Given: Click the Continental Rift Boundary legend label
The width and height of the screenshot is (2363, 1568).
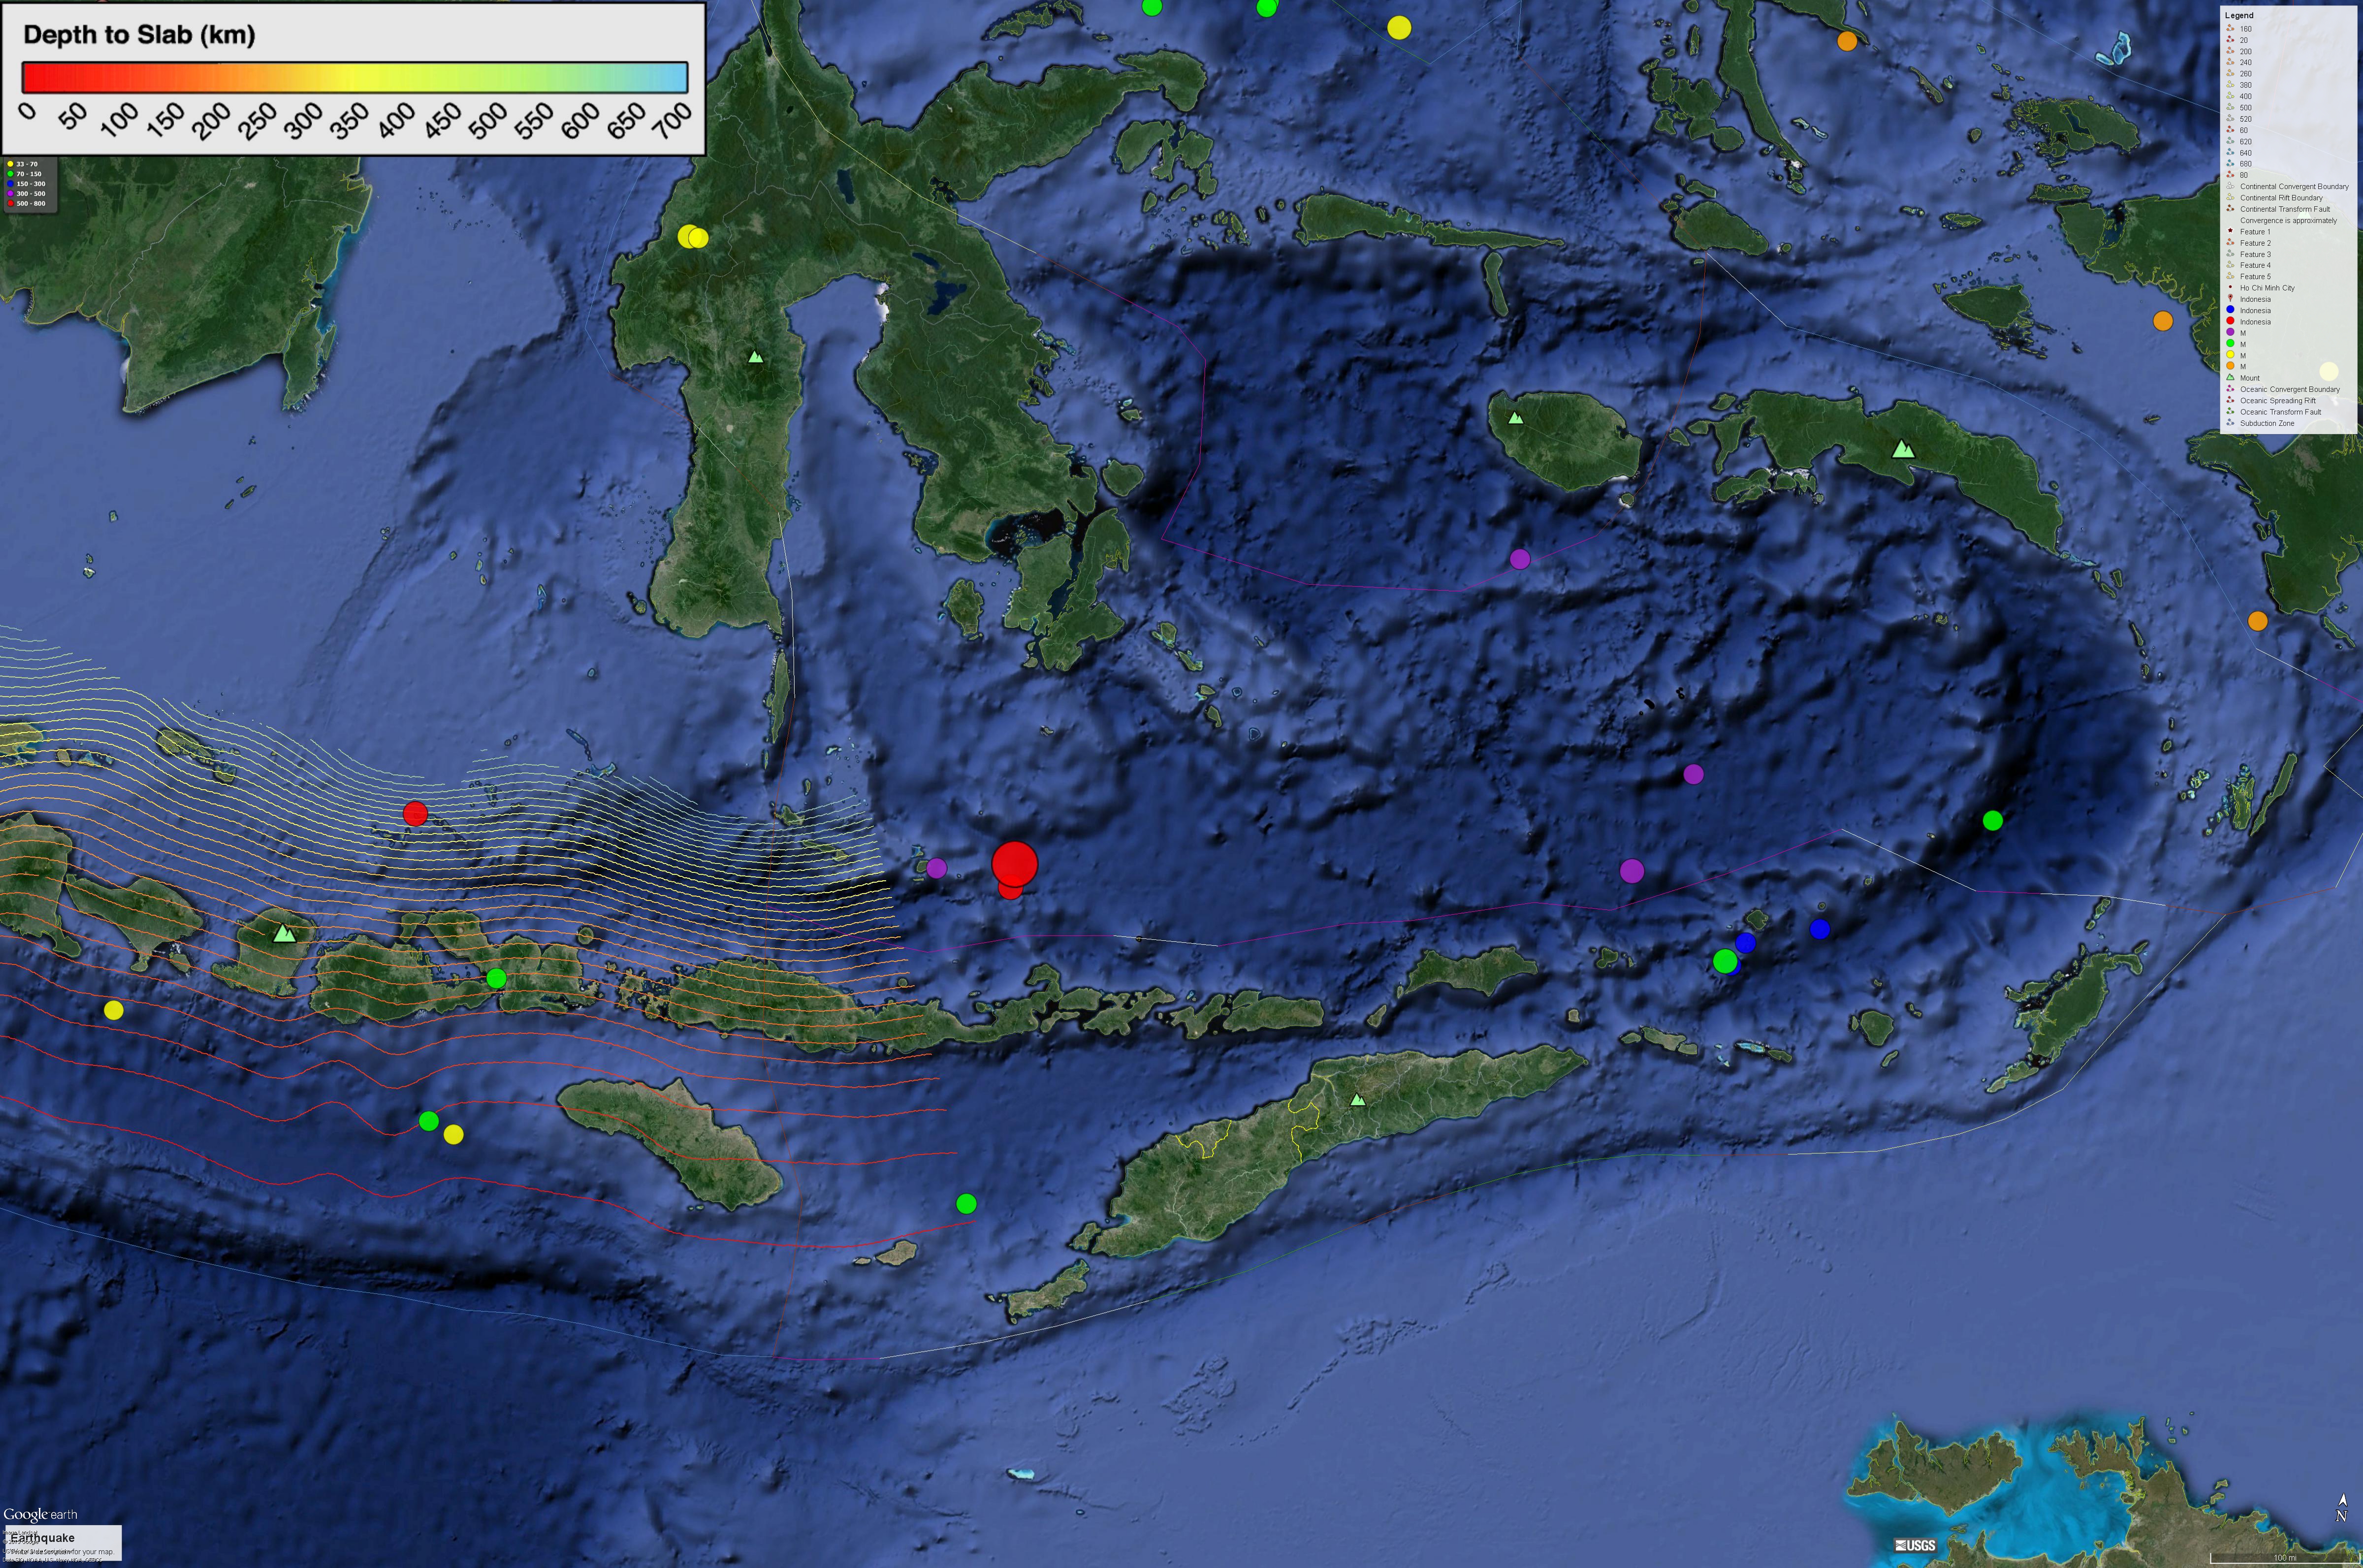Looking at the screenshot, I should (x=2281, y=198).
